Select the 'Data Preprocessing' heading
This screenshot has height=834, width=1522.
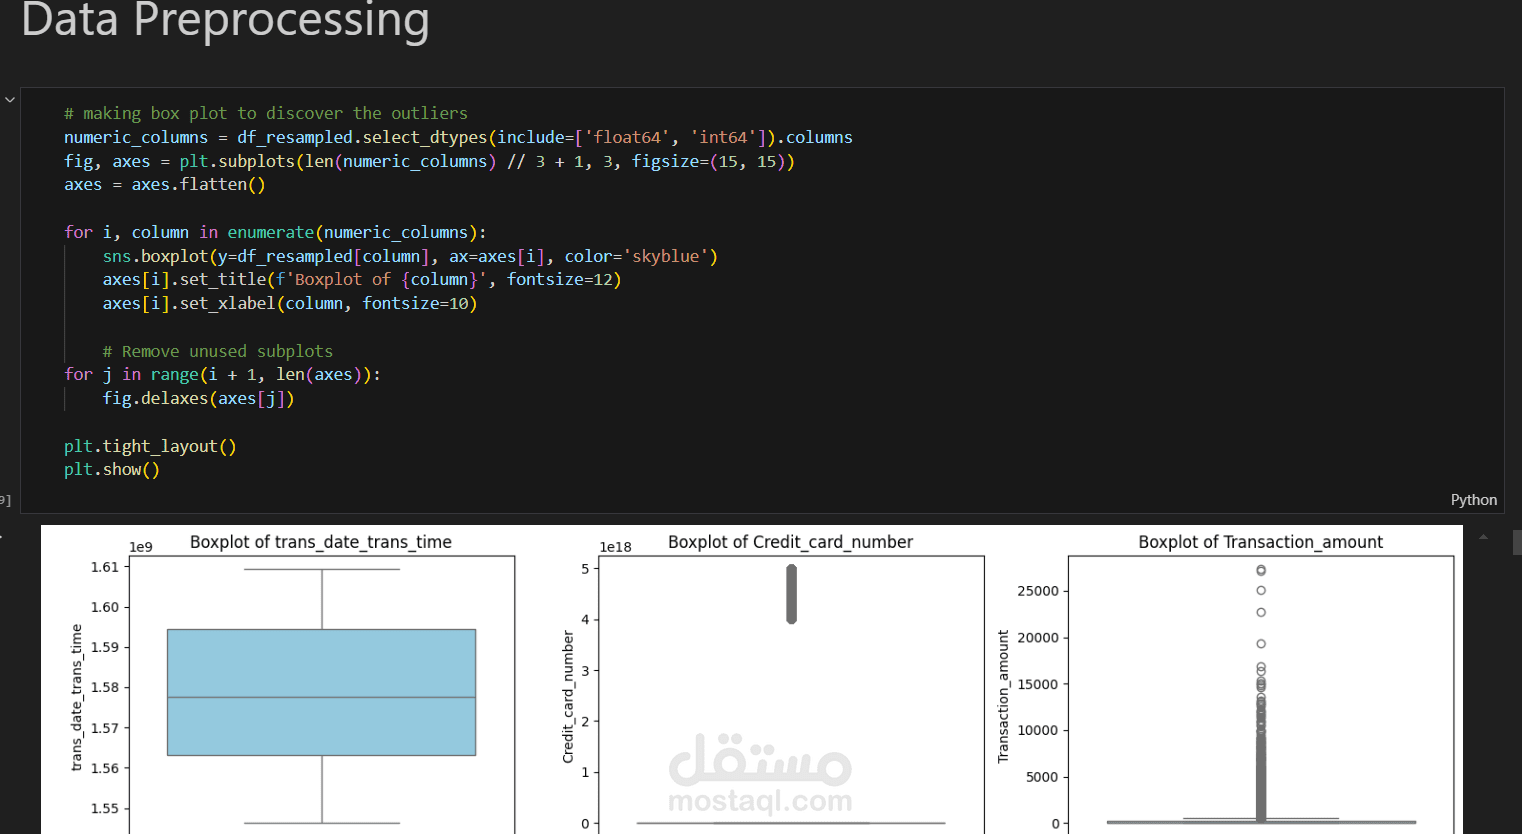[225, 22]
